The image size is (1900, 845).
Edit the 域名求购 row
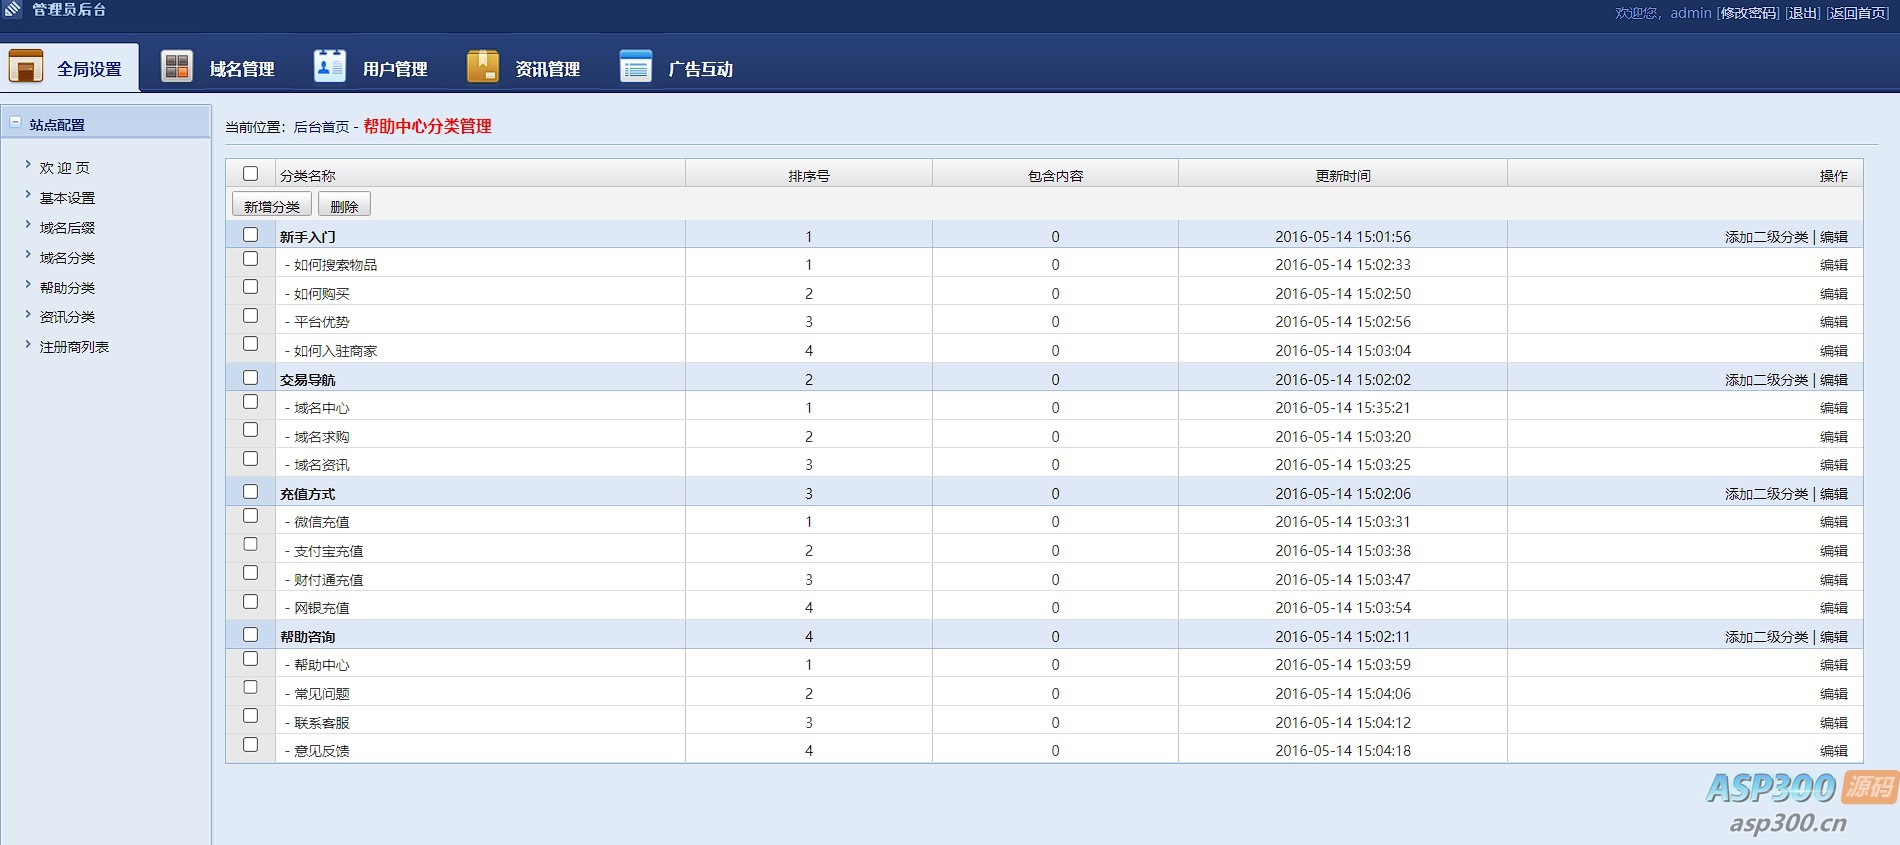pos(1834,437)
